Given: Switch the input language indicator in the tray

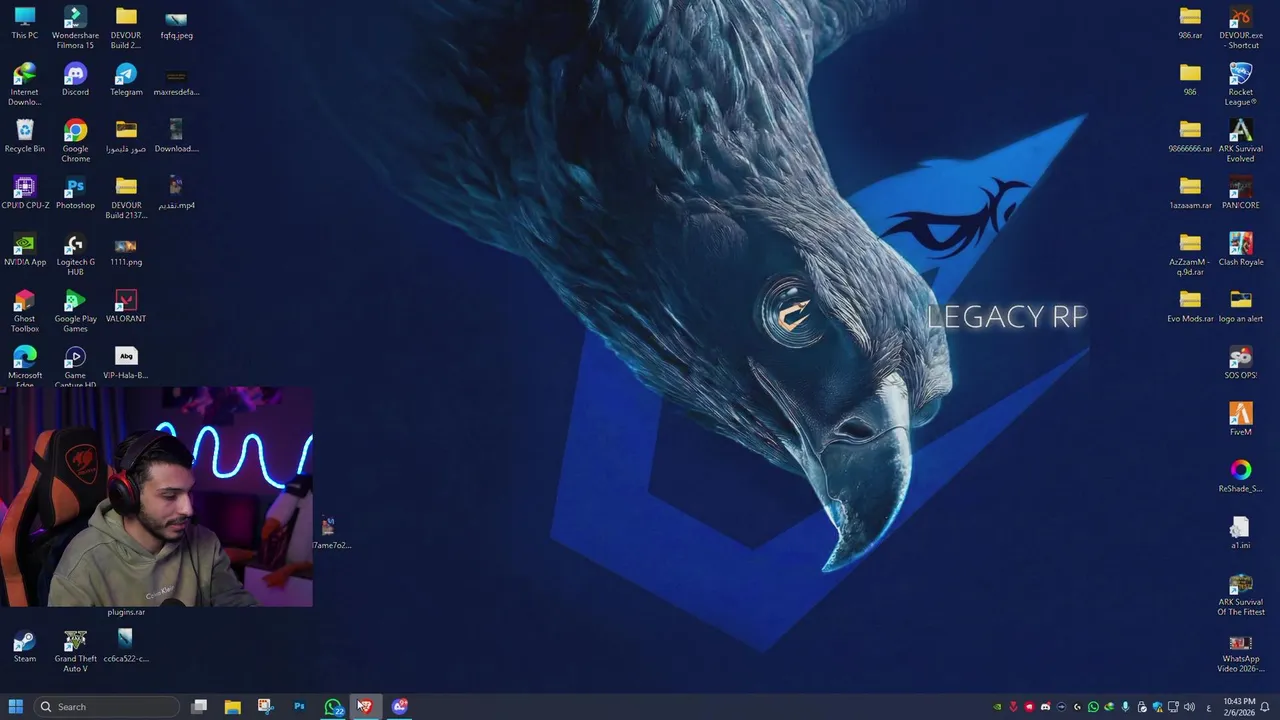Looking at the screenshot, I should (x=1209, y=707).
